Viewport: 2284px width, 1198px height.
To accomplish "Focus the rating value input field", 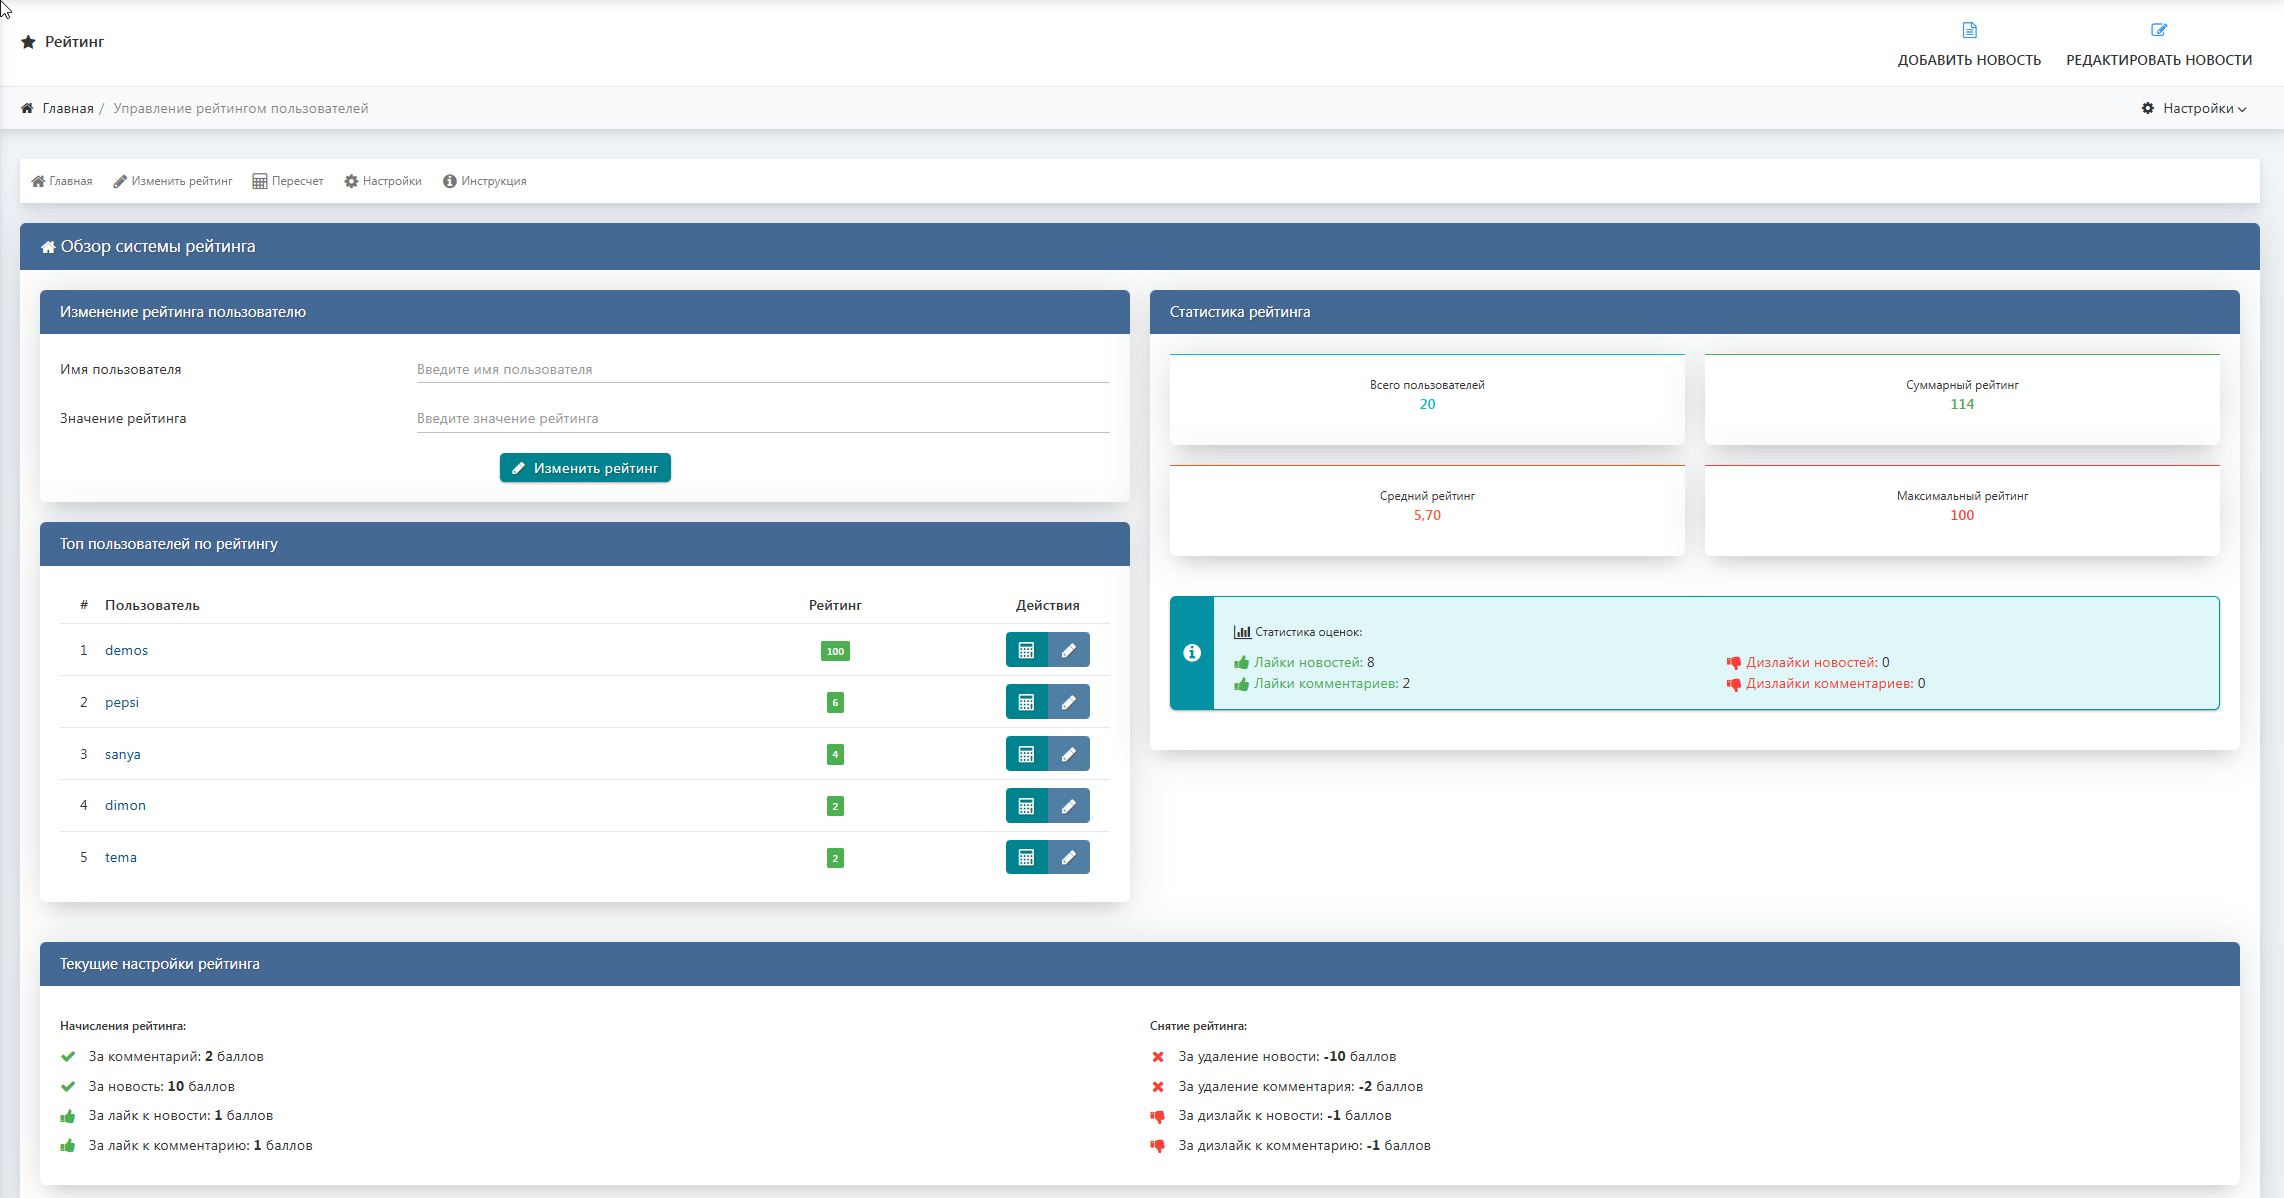I will (x=762, y=418).
